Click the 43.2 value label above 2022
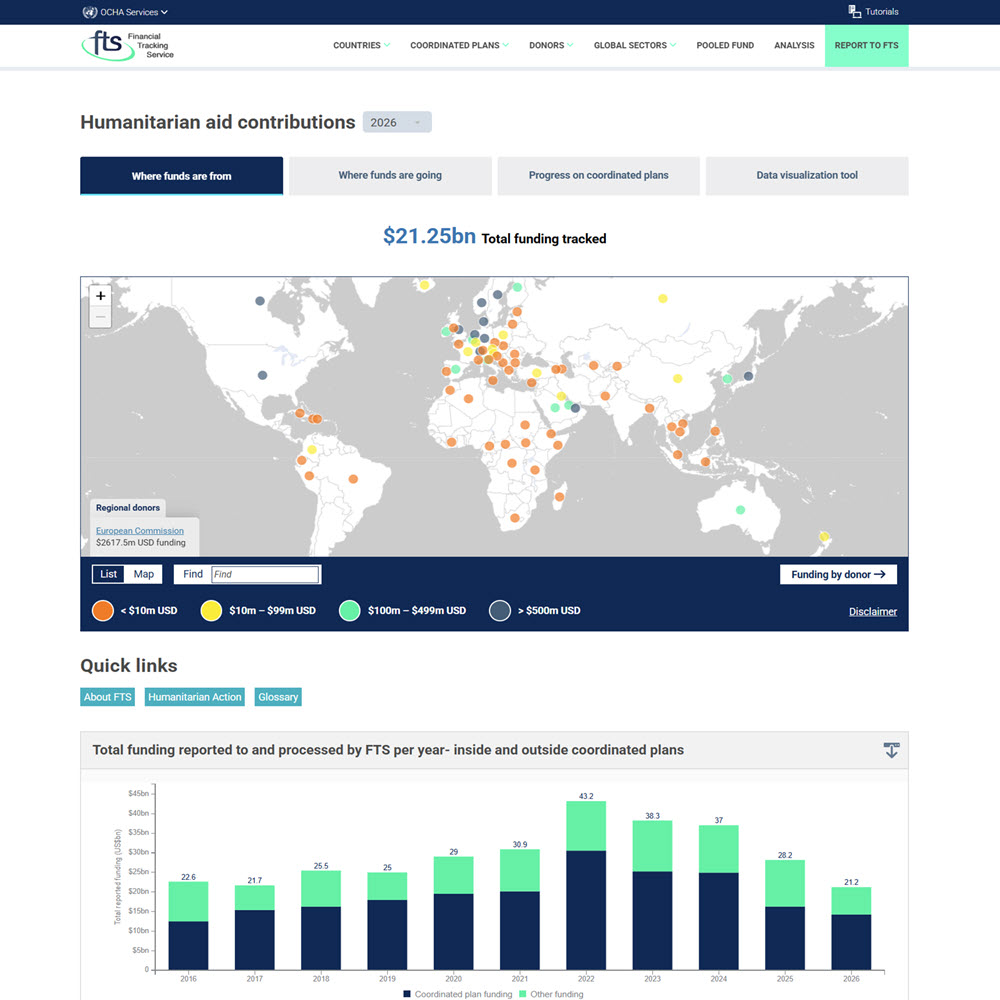The height and width of the screenshot is (1000, 1000). tap(585, 796)
